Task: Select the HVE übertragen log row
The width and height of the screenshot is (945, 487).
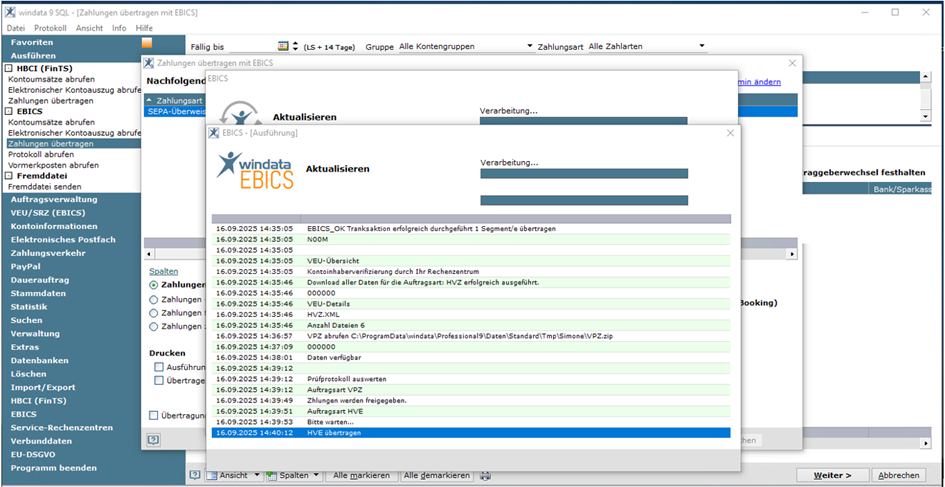Action: pyautogui.click(x=471, y=433)
